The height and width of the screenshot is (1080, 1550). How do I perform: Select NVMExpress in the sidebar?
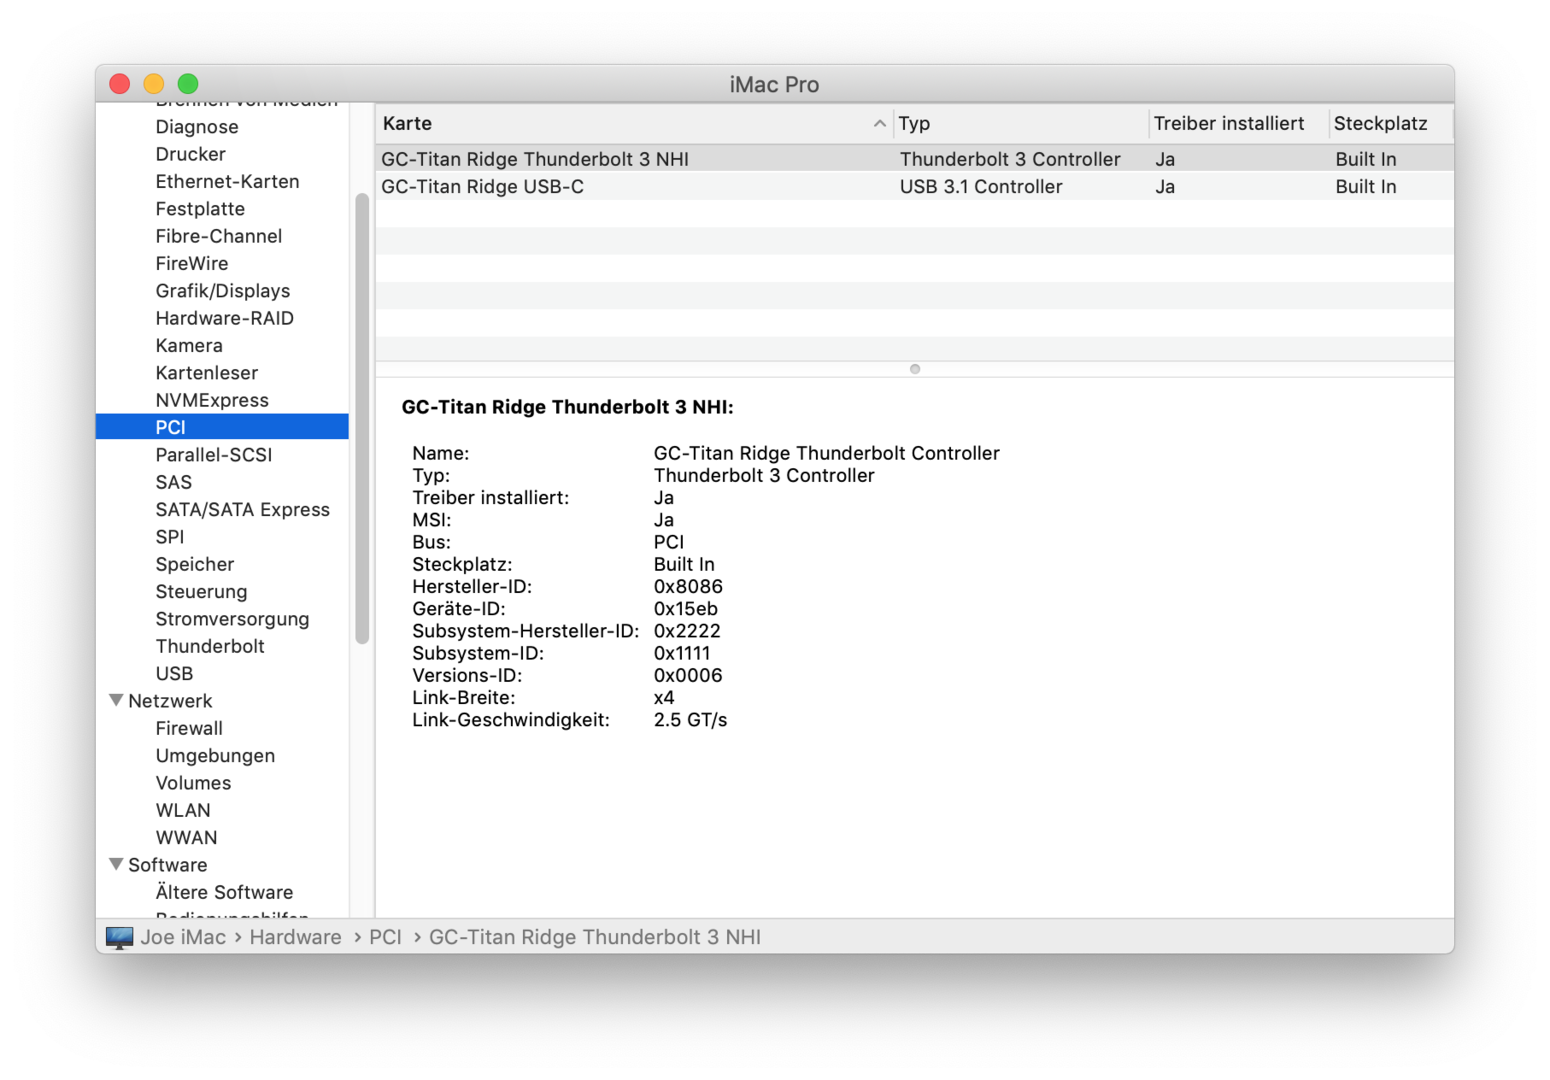click(x=212, y=400)
